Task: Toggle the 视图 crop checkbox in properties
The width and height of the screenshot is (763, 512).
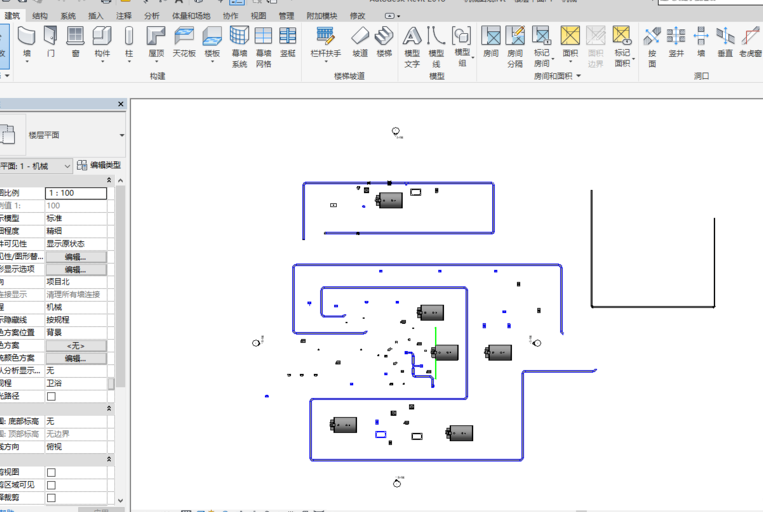Action: click(x=51, y=472)
